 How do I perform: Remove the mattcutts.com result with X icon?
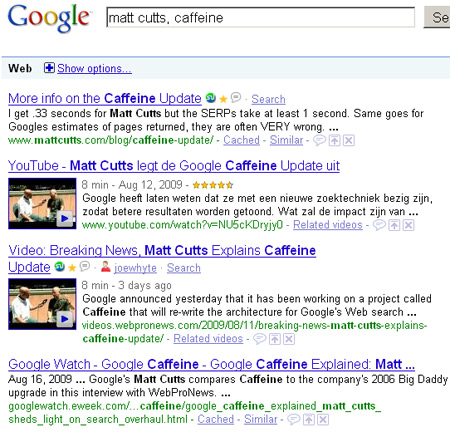[349, 140]
